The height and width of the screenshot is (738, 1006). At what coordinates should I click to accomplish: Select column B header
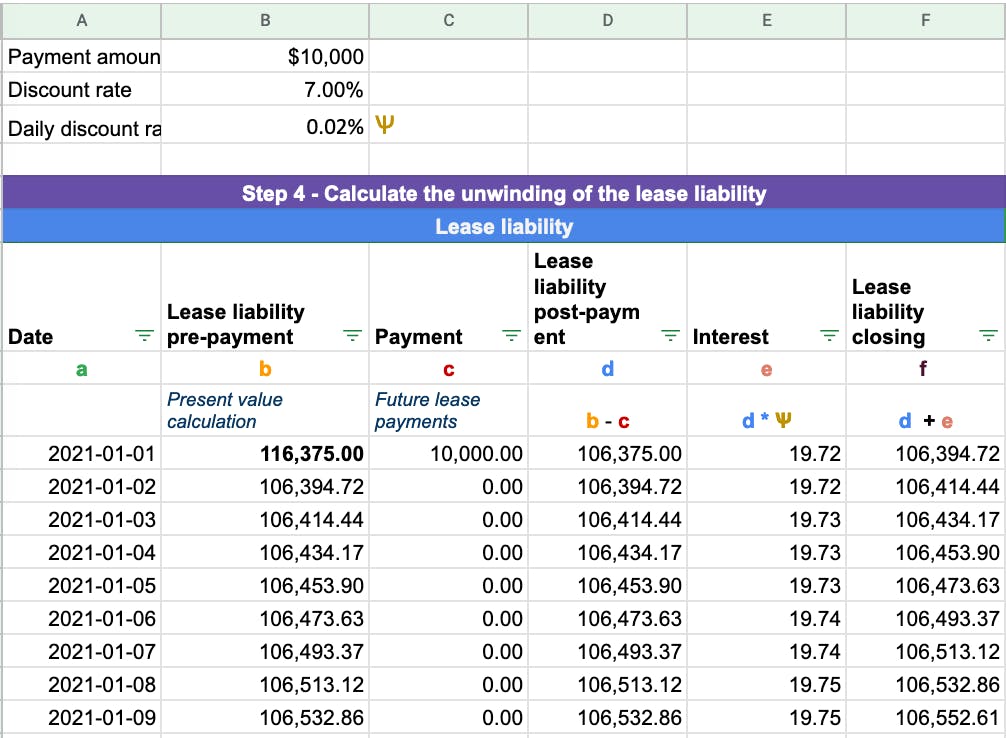pyautogui.click(x=265, y=19)
